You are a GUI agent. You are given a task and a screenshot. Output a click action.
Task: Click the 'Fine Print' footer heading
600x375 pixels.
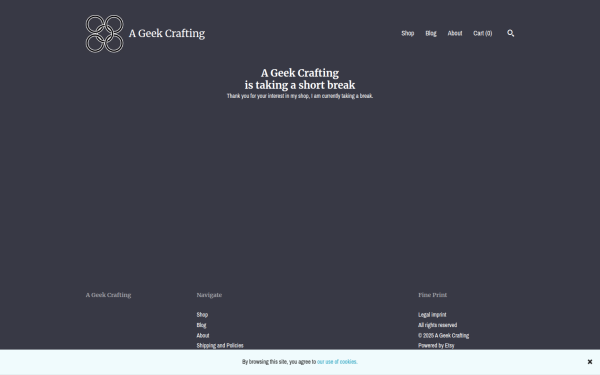(432, 295)
